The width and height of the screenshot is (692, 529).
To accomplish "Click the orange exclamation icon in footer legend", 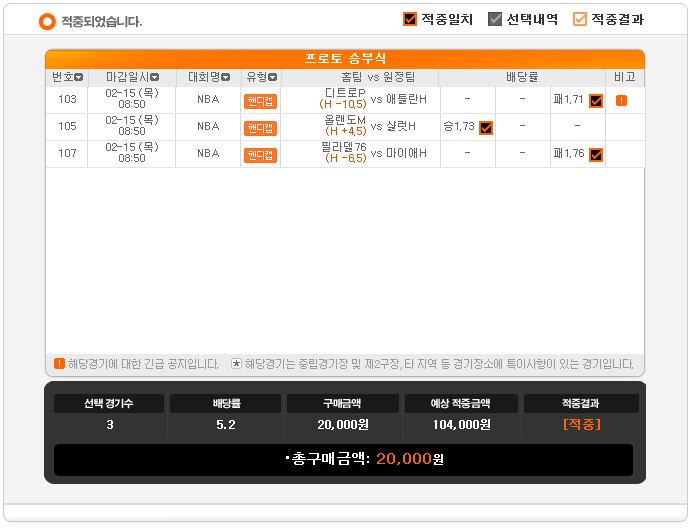I will (x=59, y=364).
